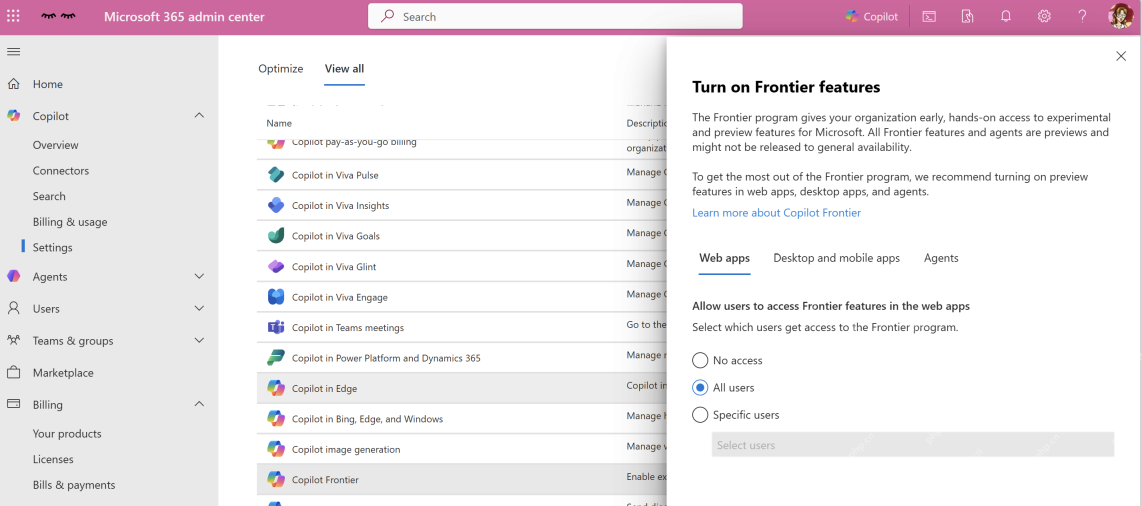Screen dimensions: 1142x506
Task: Click the Copilot in Viva Goals icon
Action: (x=276, y=236)
